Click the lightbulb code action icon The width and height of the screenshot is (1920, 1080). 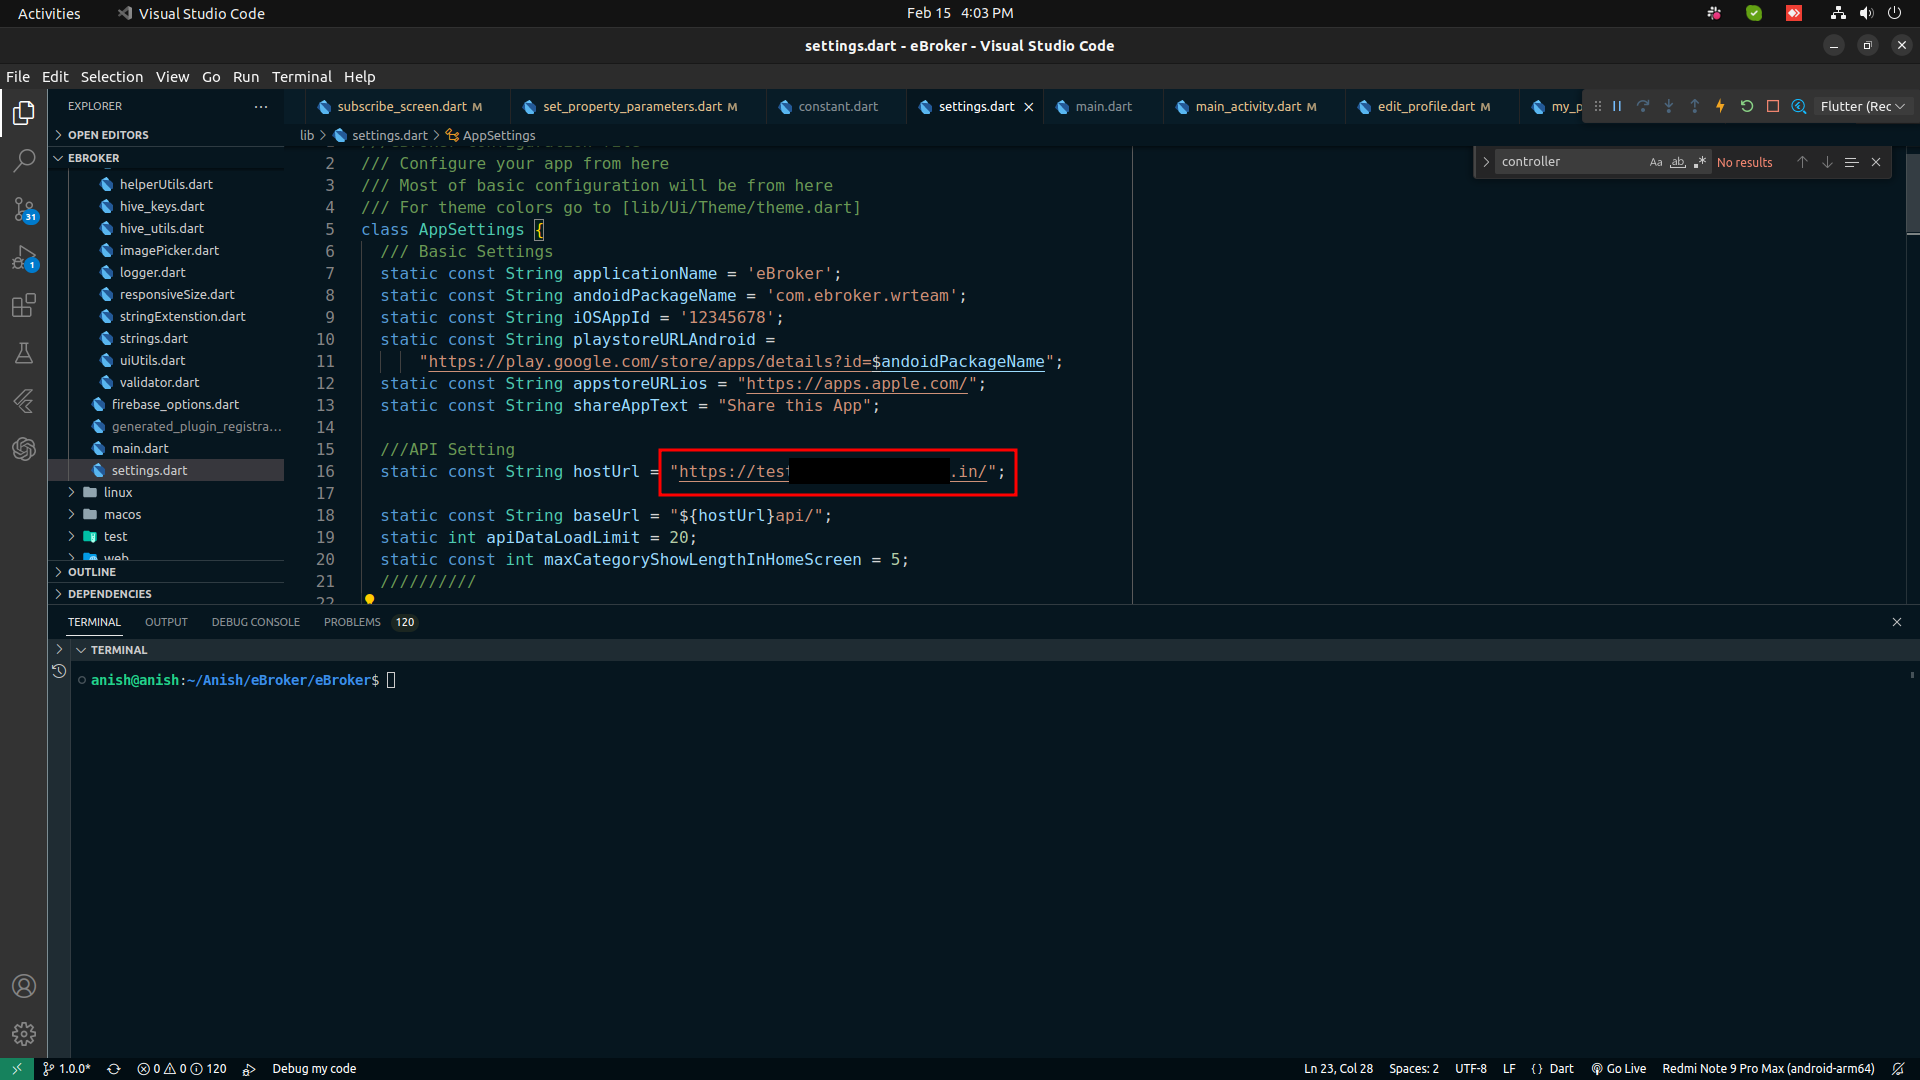point(370,599)
